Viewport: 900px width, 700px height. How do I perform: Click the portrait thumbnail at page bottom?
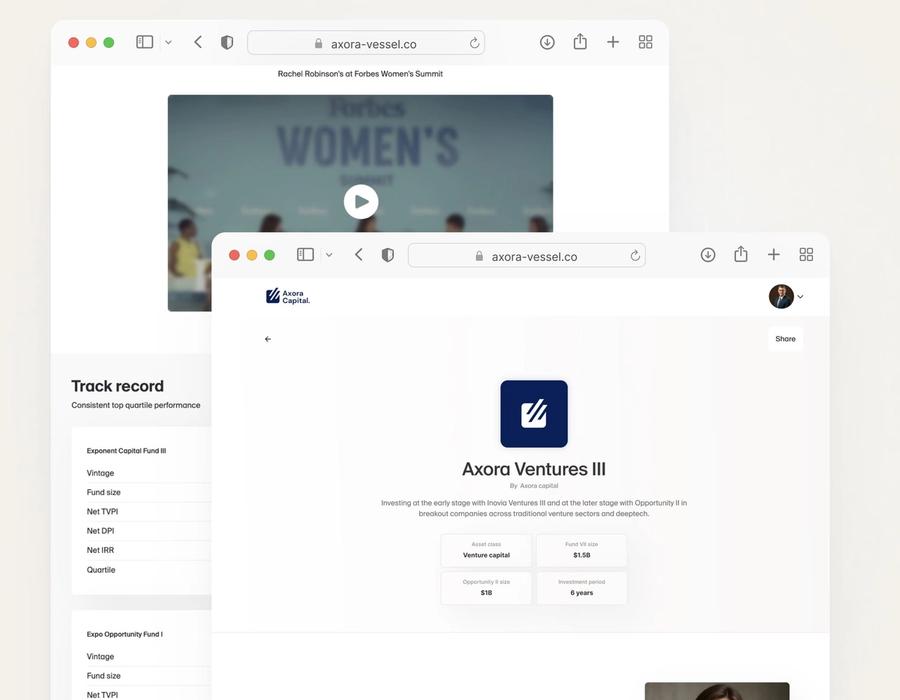717,691
